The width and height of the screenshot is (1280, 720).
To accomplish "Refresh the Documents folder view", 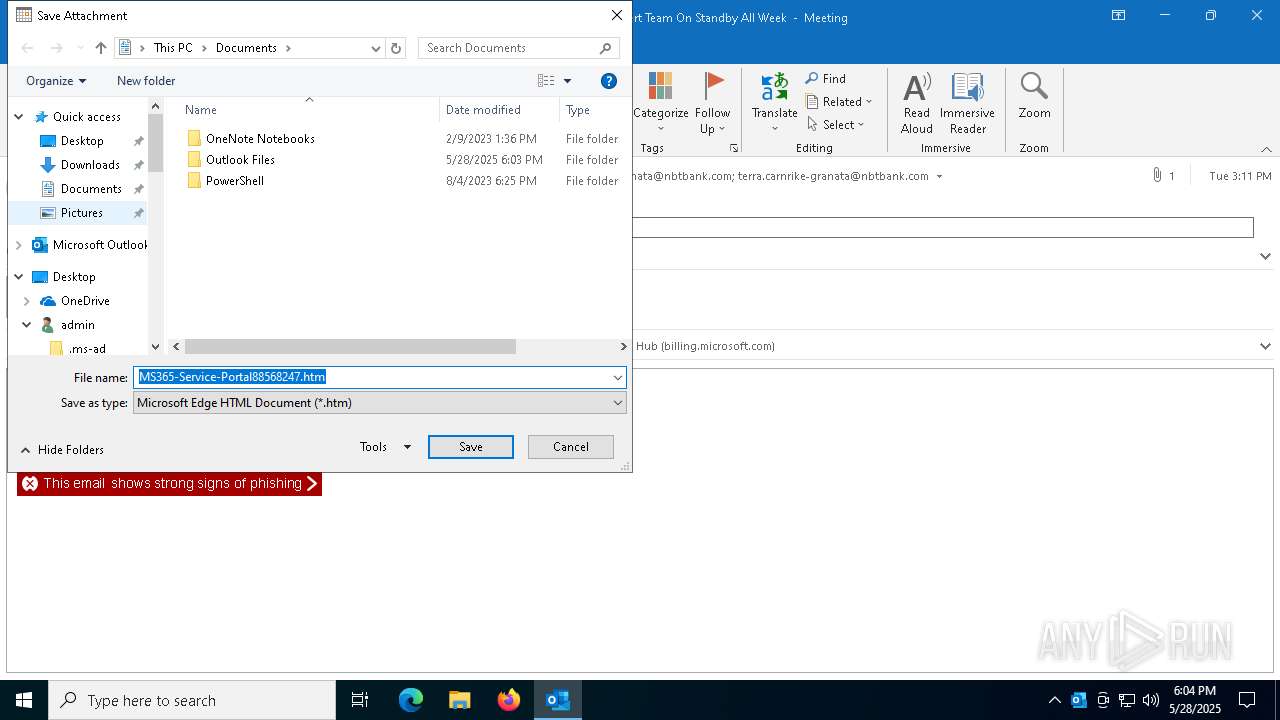I will pyautogui.click(x=396, y=48).
